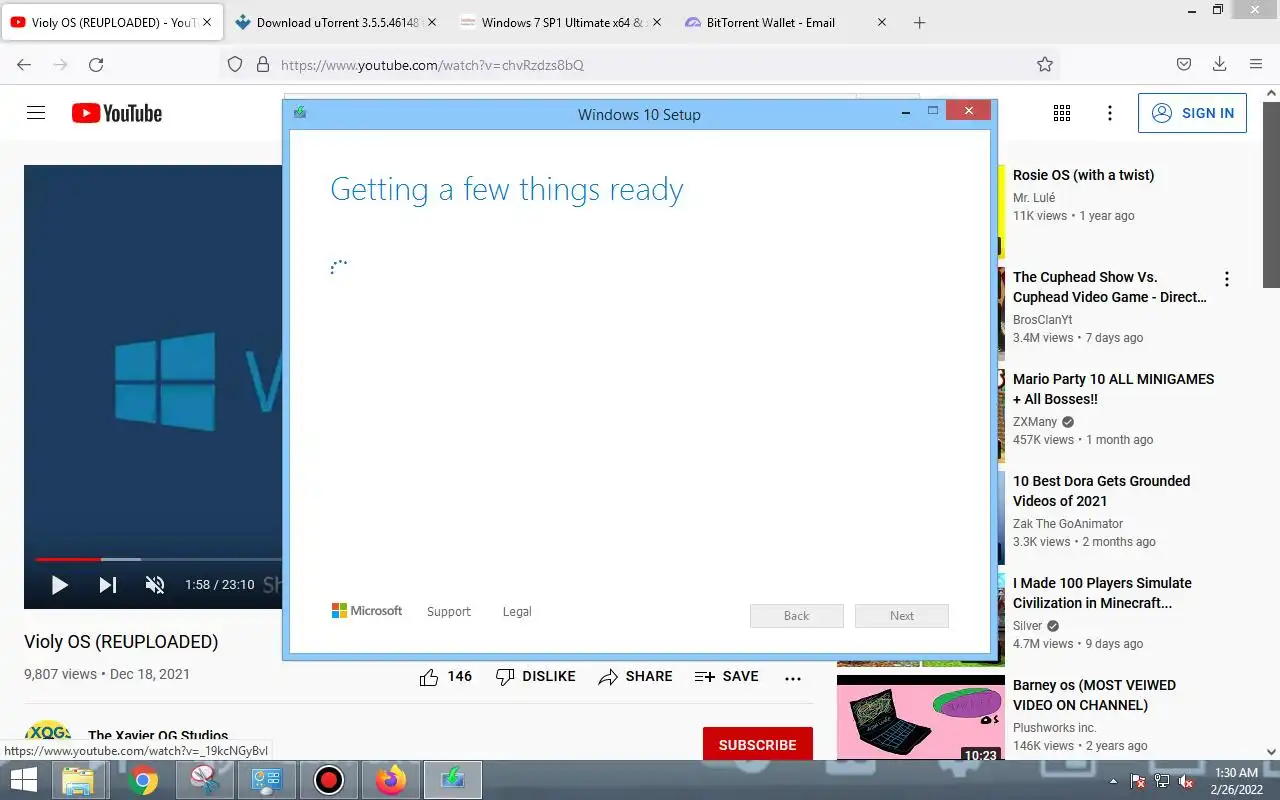1280x800 pixels.
Task: Open Firefox downloads arrow icon
Action: click(1219, 64)
